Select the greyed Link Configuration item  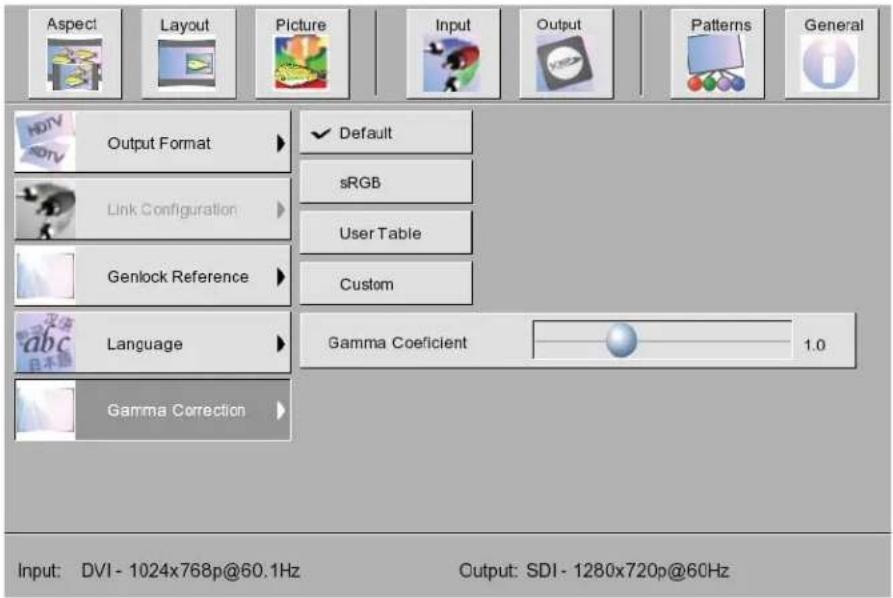pos(153,209)
